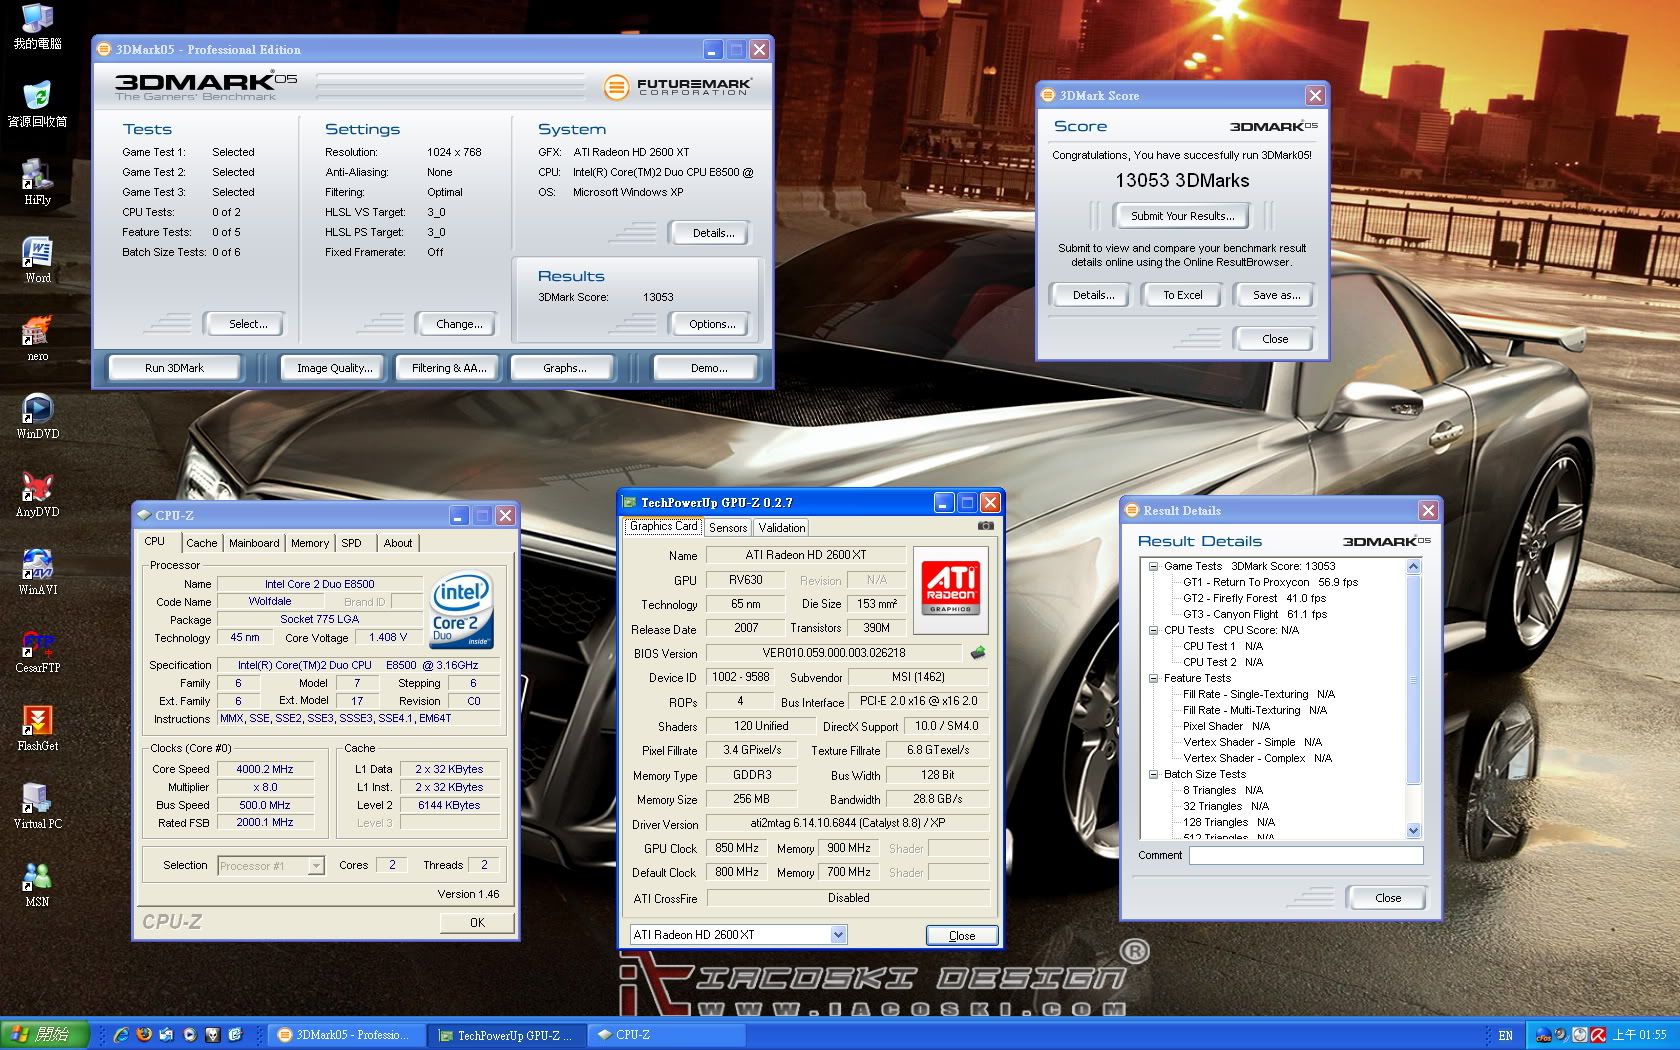Switch to the Mainboard tab in CPU-Z

coord(254,543)
